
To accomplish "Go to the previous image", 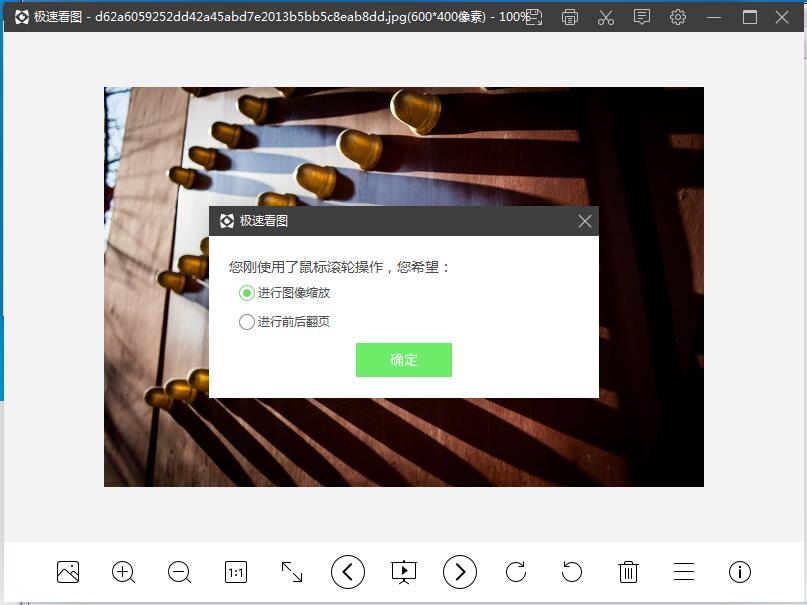I will click(x=348, y=572).
